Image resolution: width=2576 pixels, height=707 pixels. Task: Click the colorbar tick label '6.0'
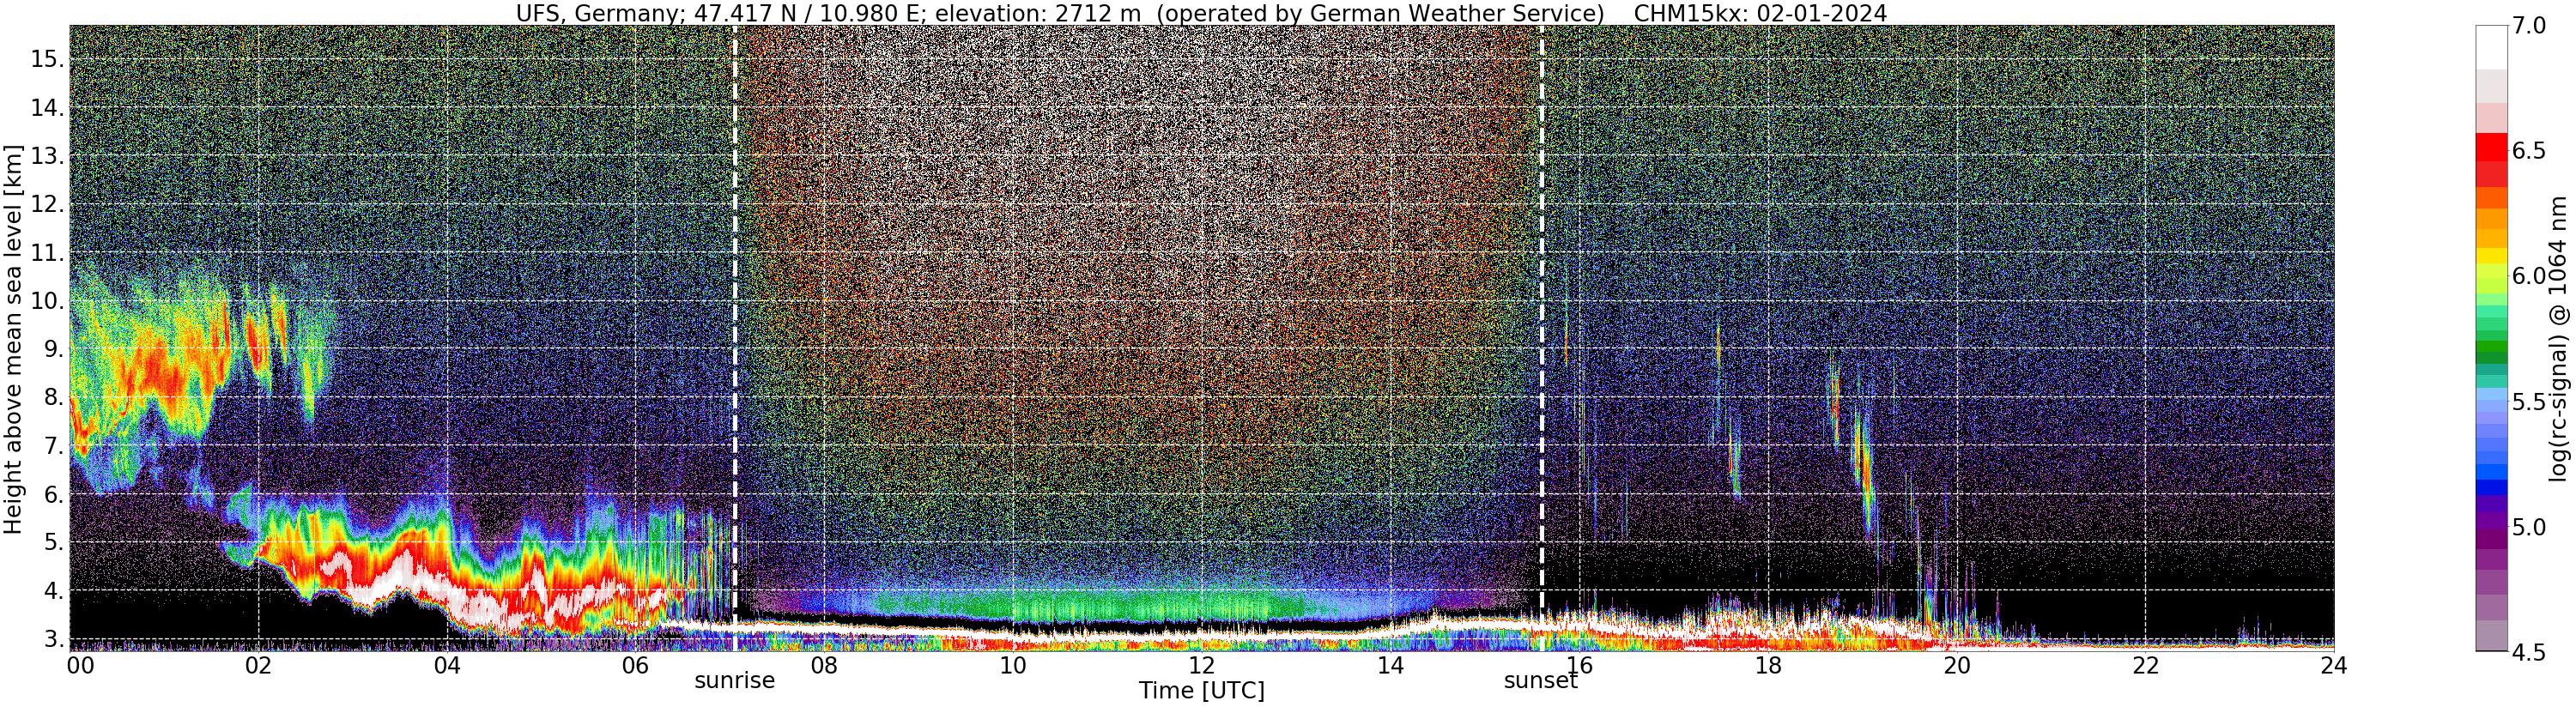pos(2528,276)
